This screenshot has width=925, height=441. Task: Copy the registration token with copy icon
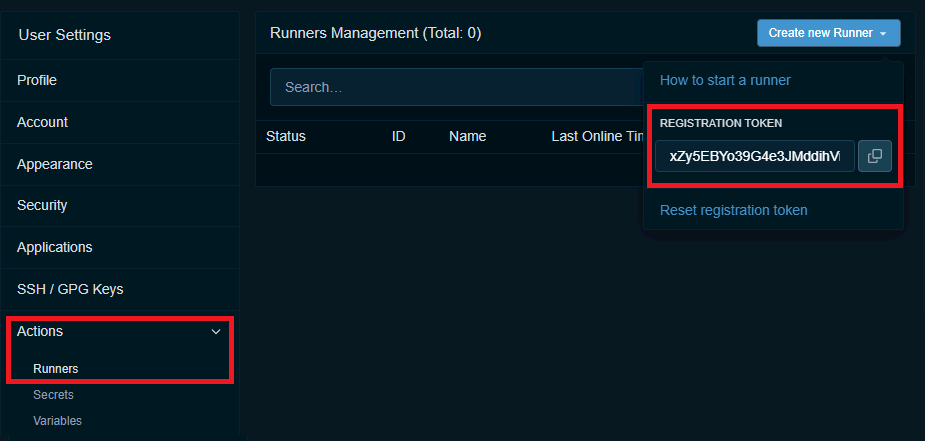[x=874, y=156]
